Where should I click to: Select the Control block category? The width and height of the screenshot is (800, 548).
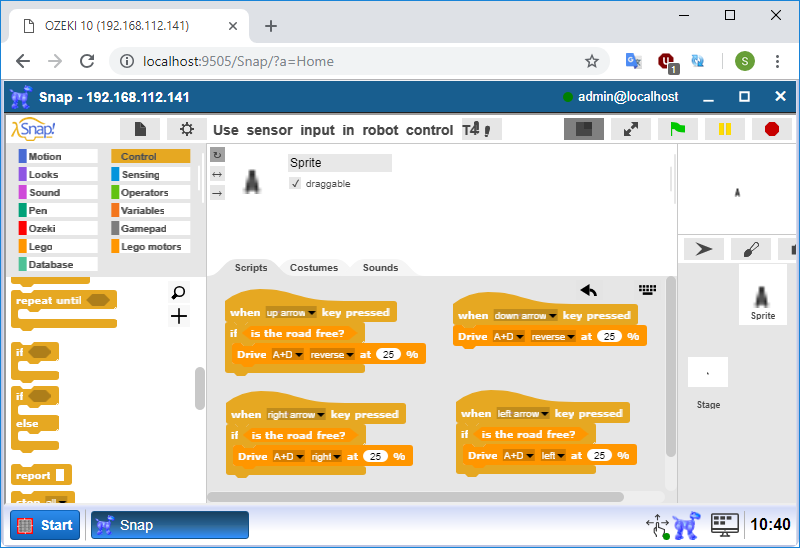coord(151,156)
